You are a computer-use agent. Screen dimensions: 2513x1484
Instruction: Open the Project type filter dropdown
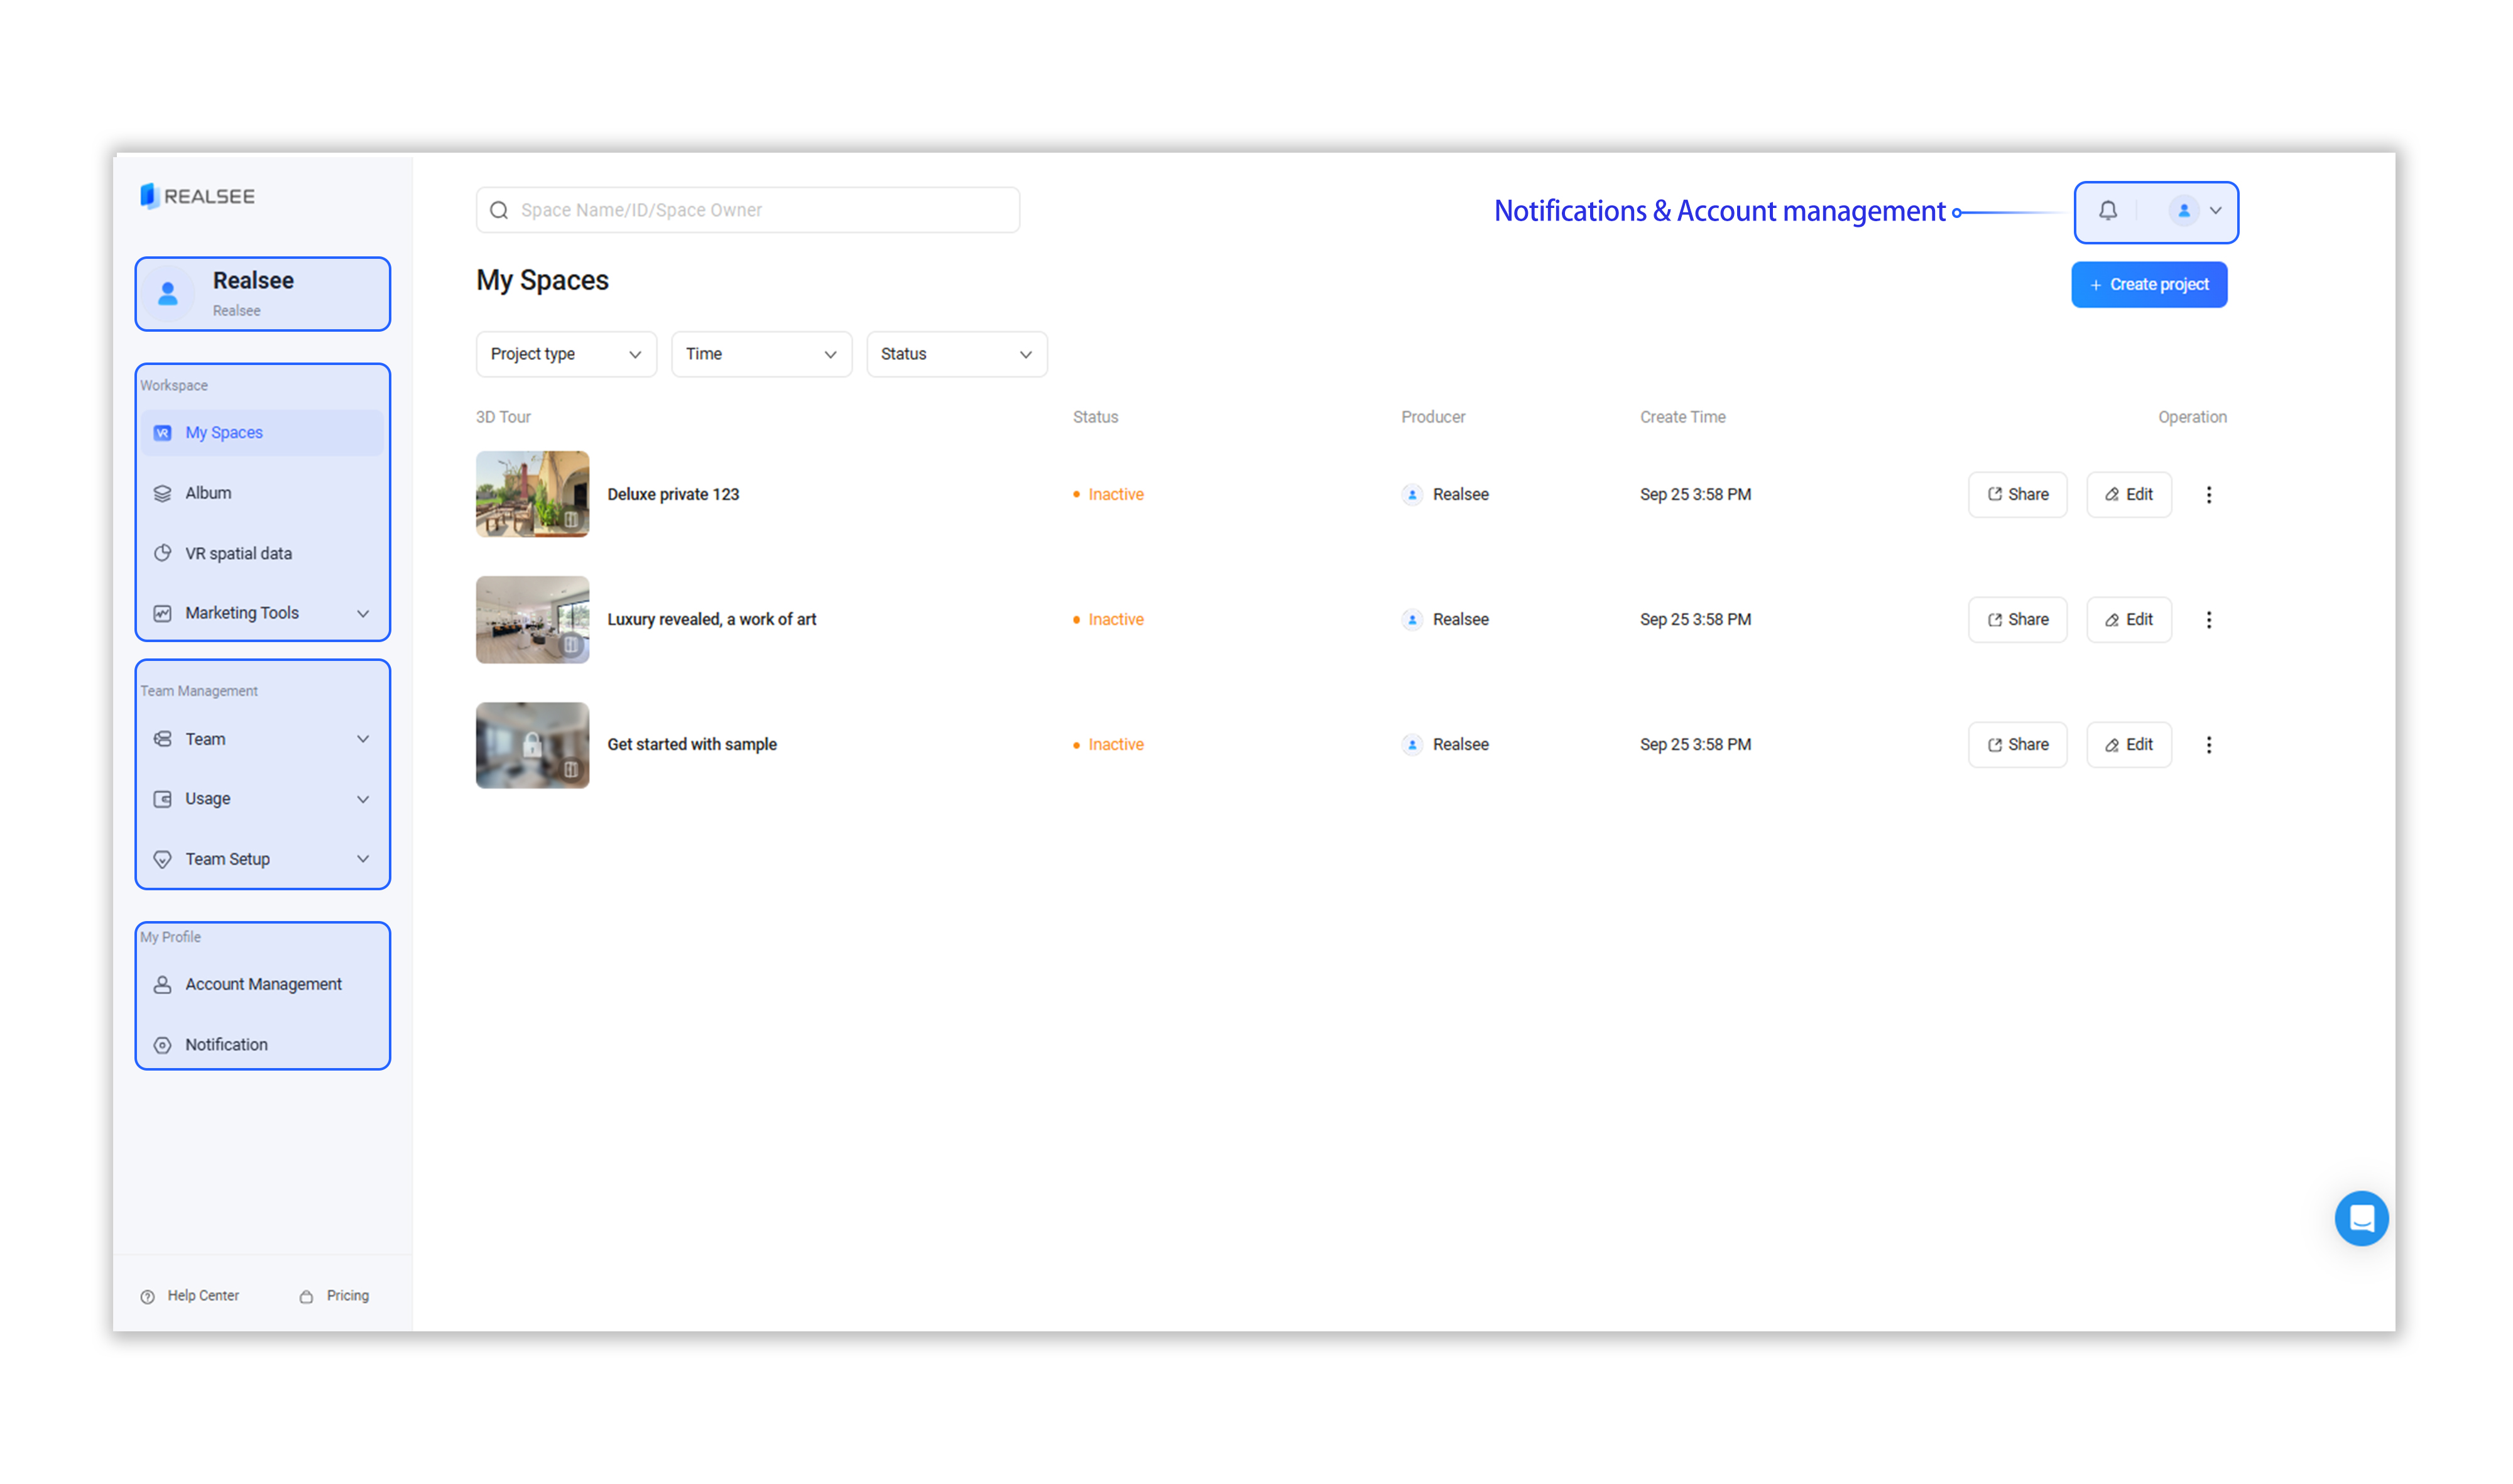point(565,354)
